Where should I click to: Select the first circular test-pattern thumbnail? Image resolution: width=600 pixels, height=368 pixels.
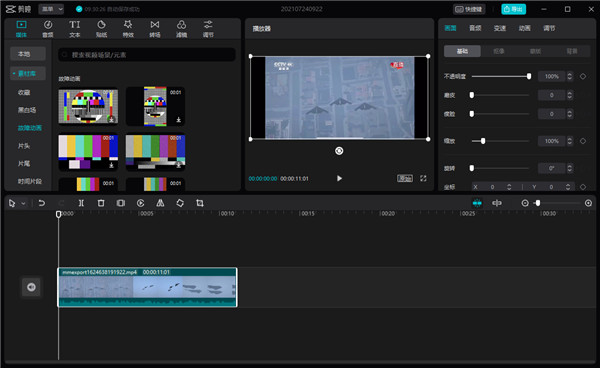tap(88, 106)
